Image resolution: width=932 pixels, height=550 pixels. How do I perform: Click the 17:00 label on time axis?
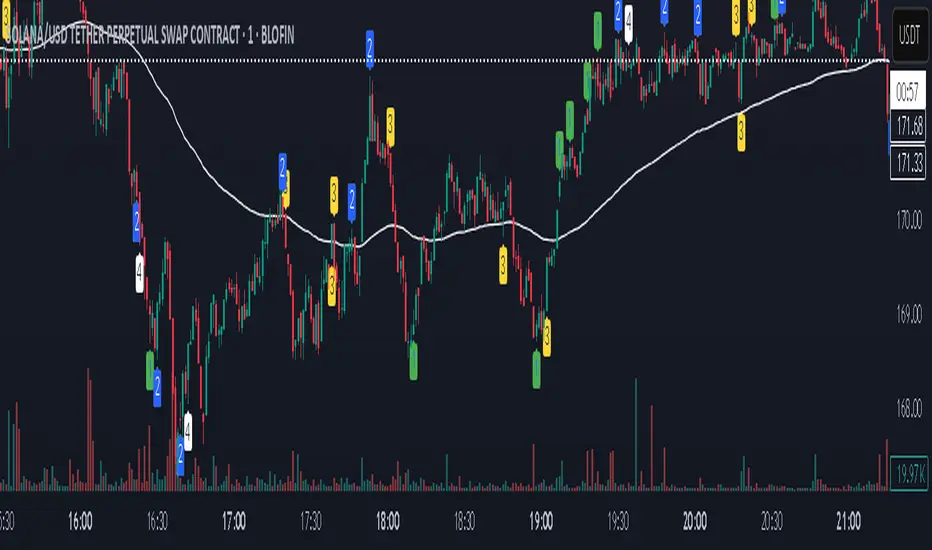234,521
